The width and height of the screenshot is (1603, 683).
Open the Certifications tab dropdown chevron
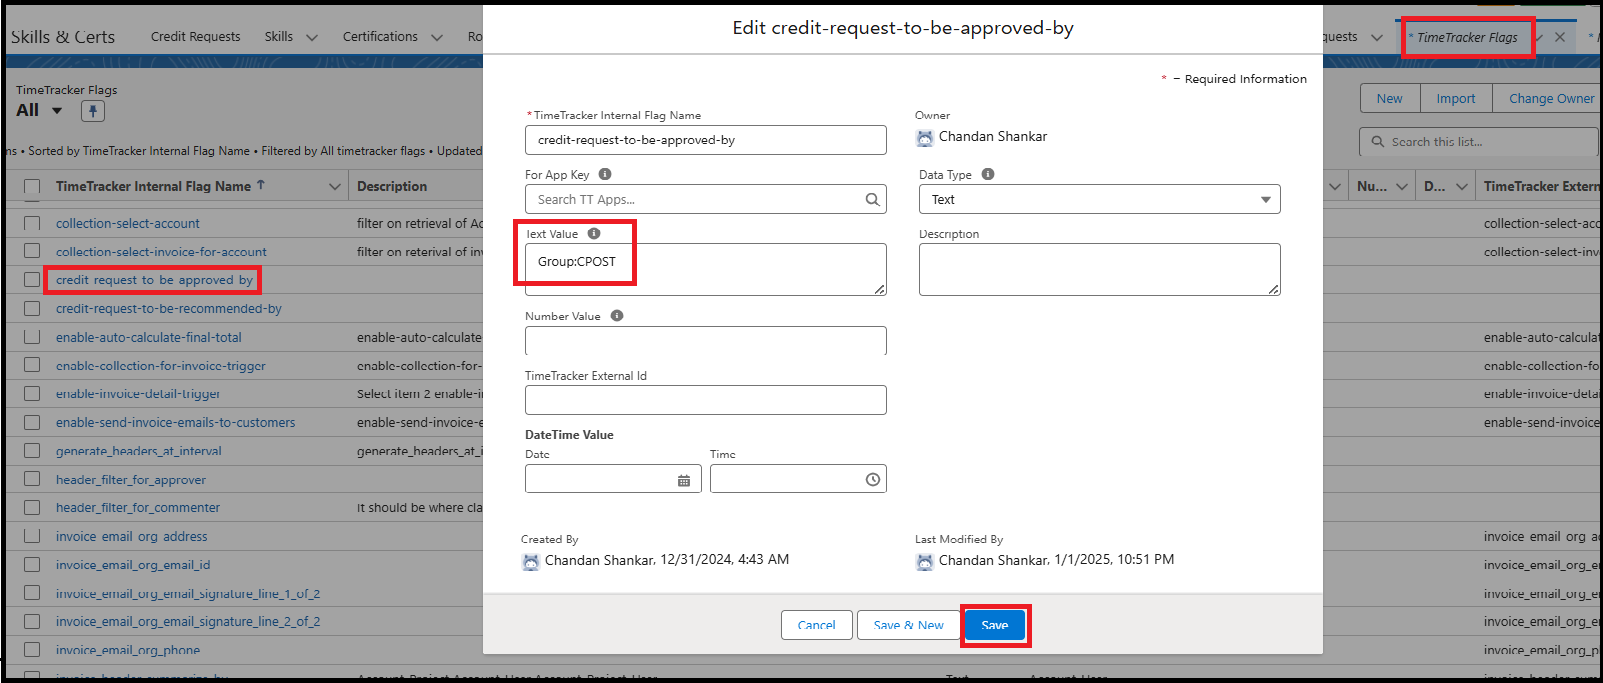click(437, 37)
